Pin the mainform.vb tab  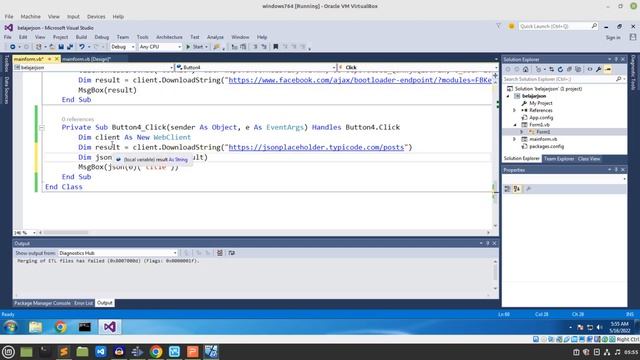50,59
